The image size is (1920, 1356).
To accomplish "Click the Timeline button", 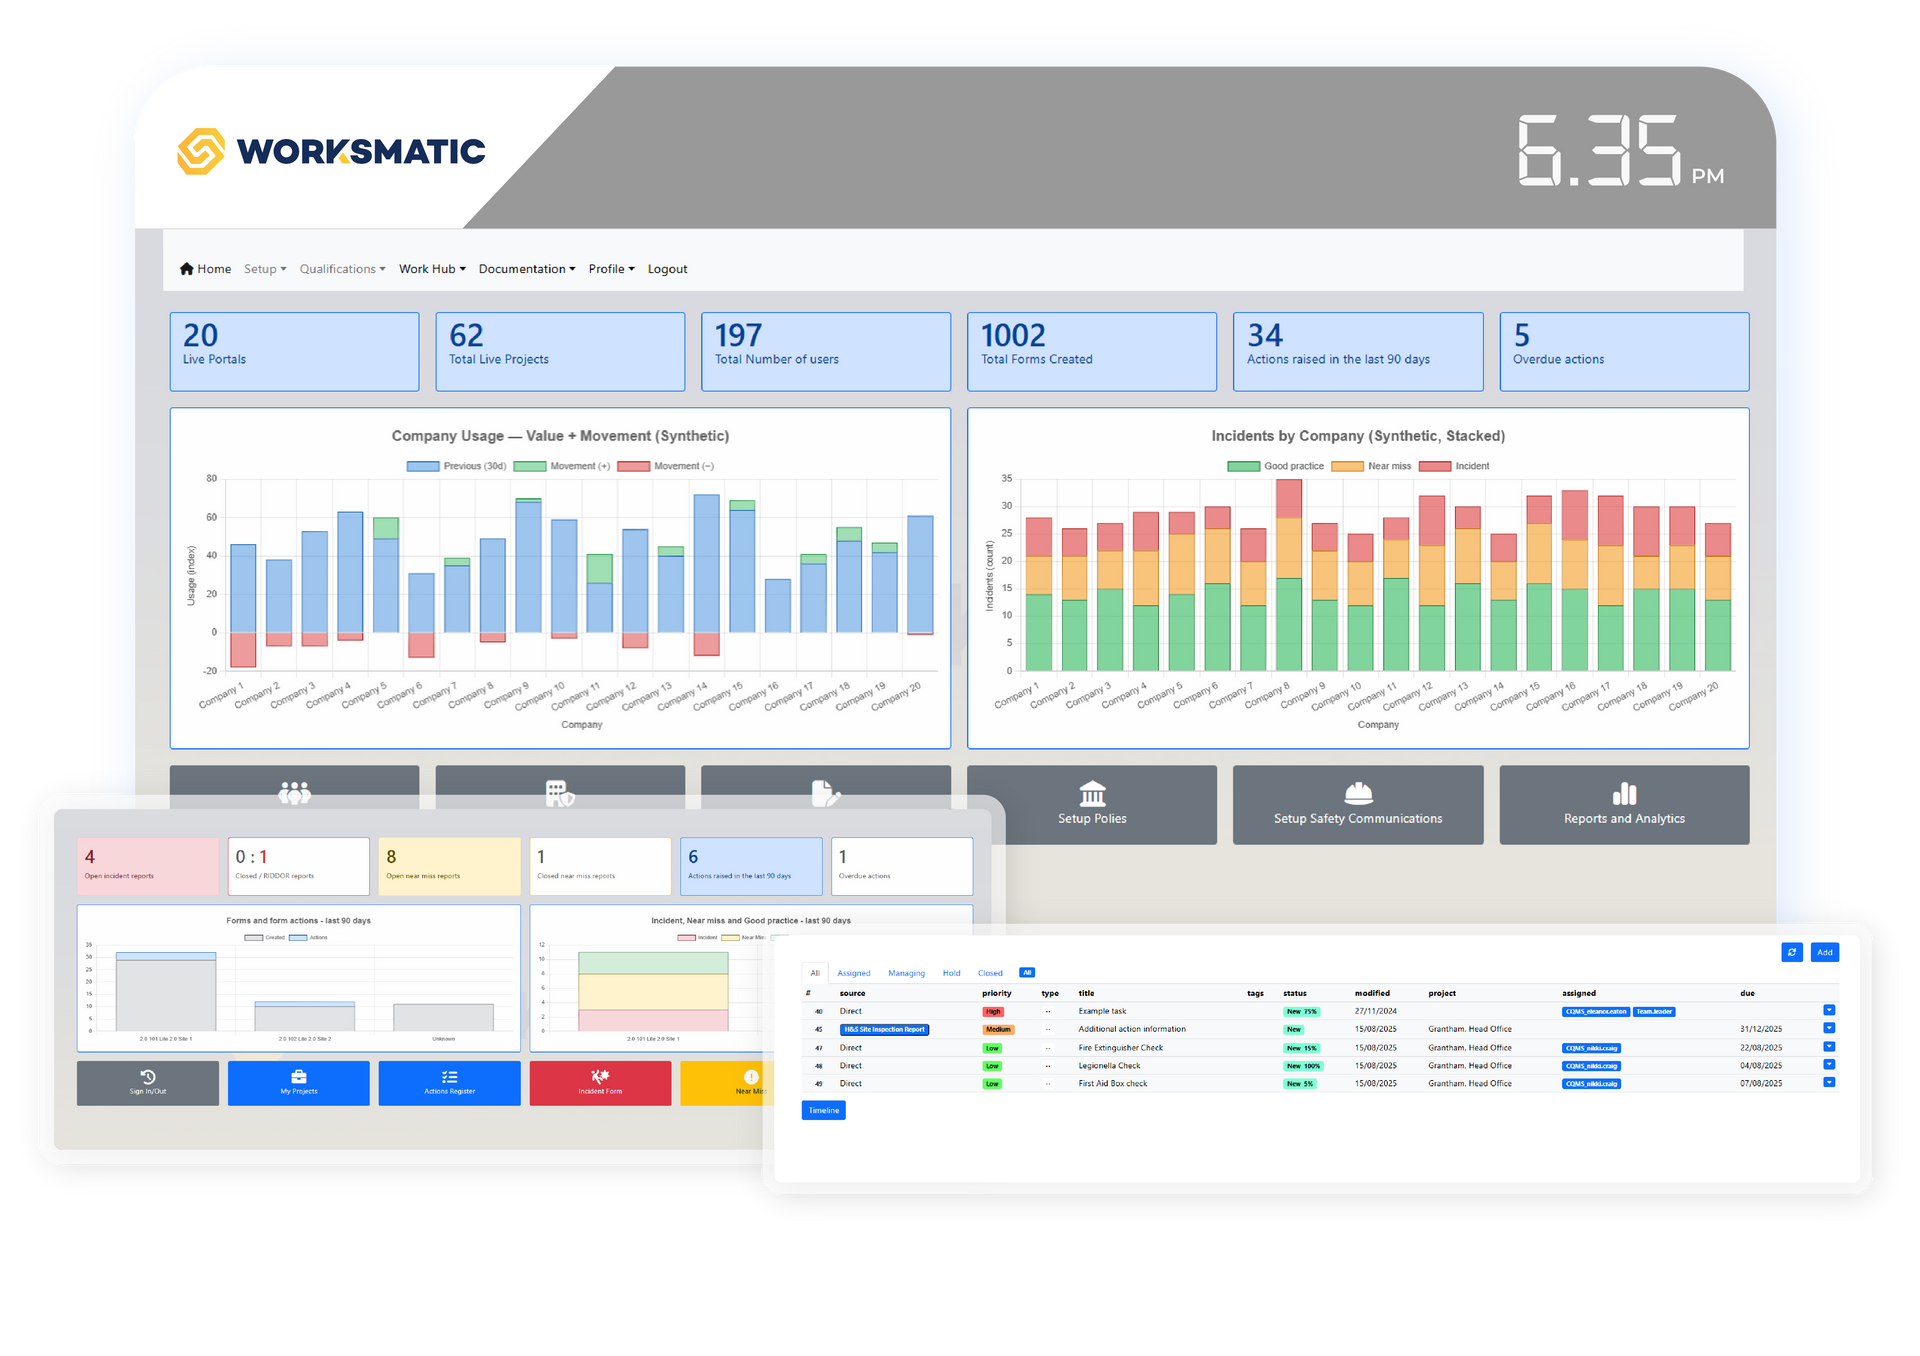I will pos(823,1110).
